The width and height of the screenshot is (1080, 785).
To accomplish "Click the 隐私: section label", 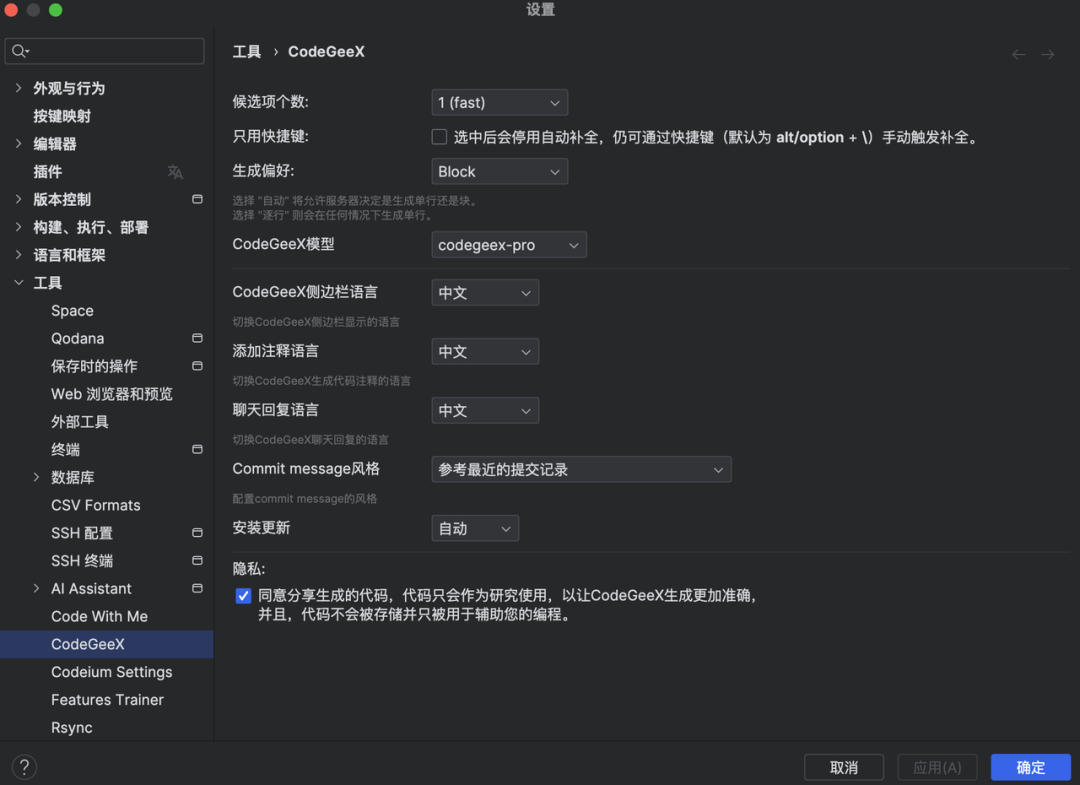I will coord(249,569).
